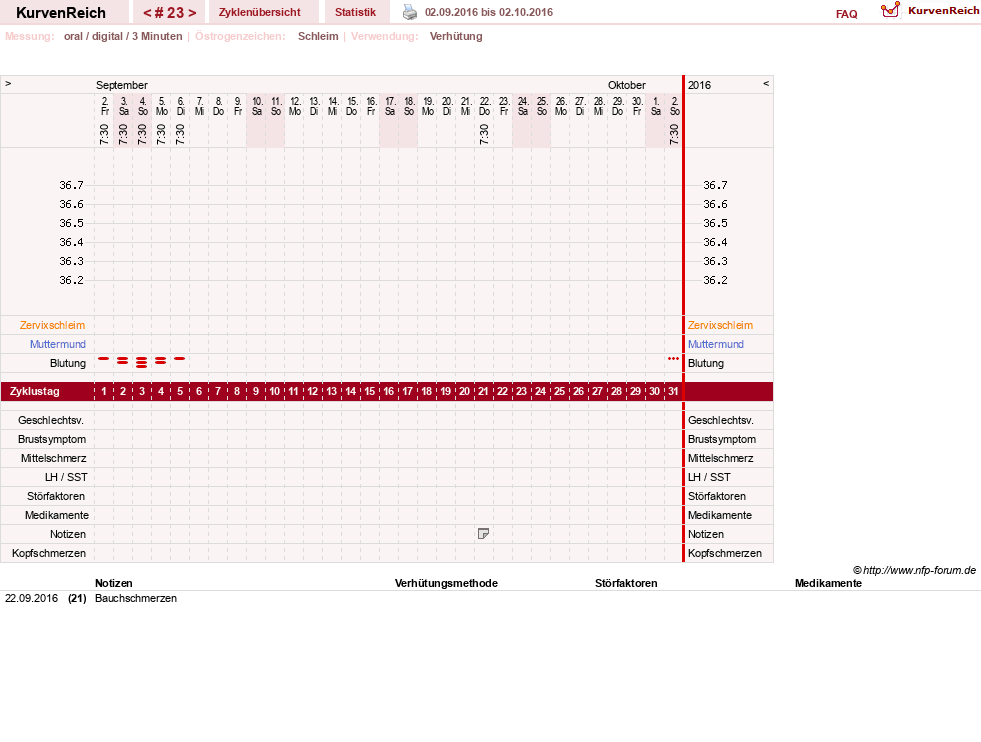The image size is (981, 742).
Task: Click the printer icon
Action: (410, 12)
